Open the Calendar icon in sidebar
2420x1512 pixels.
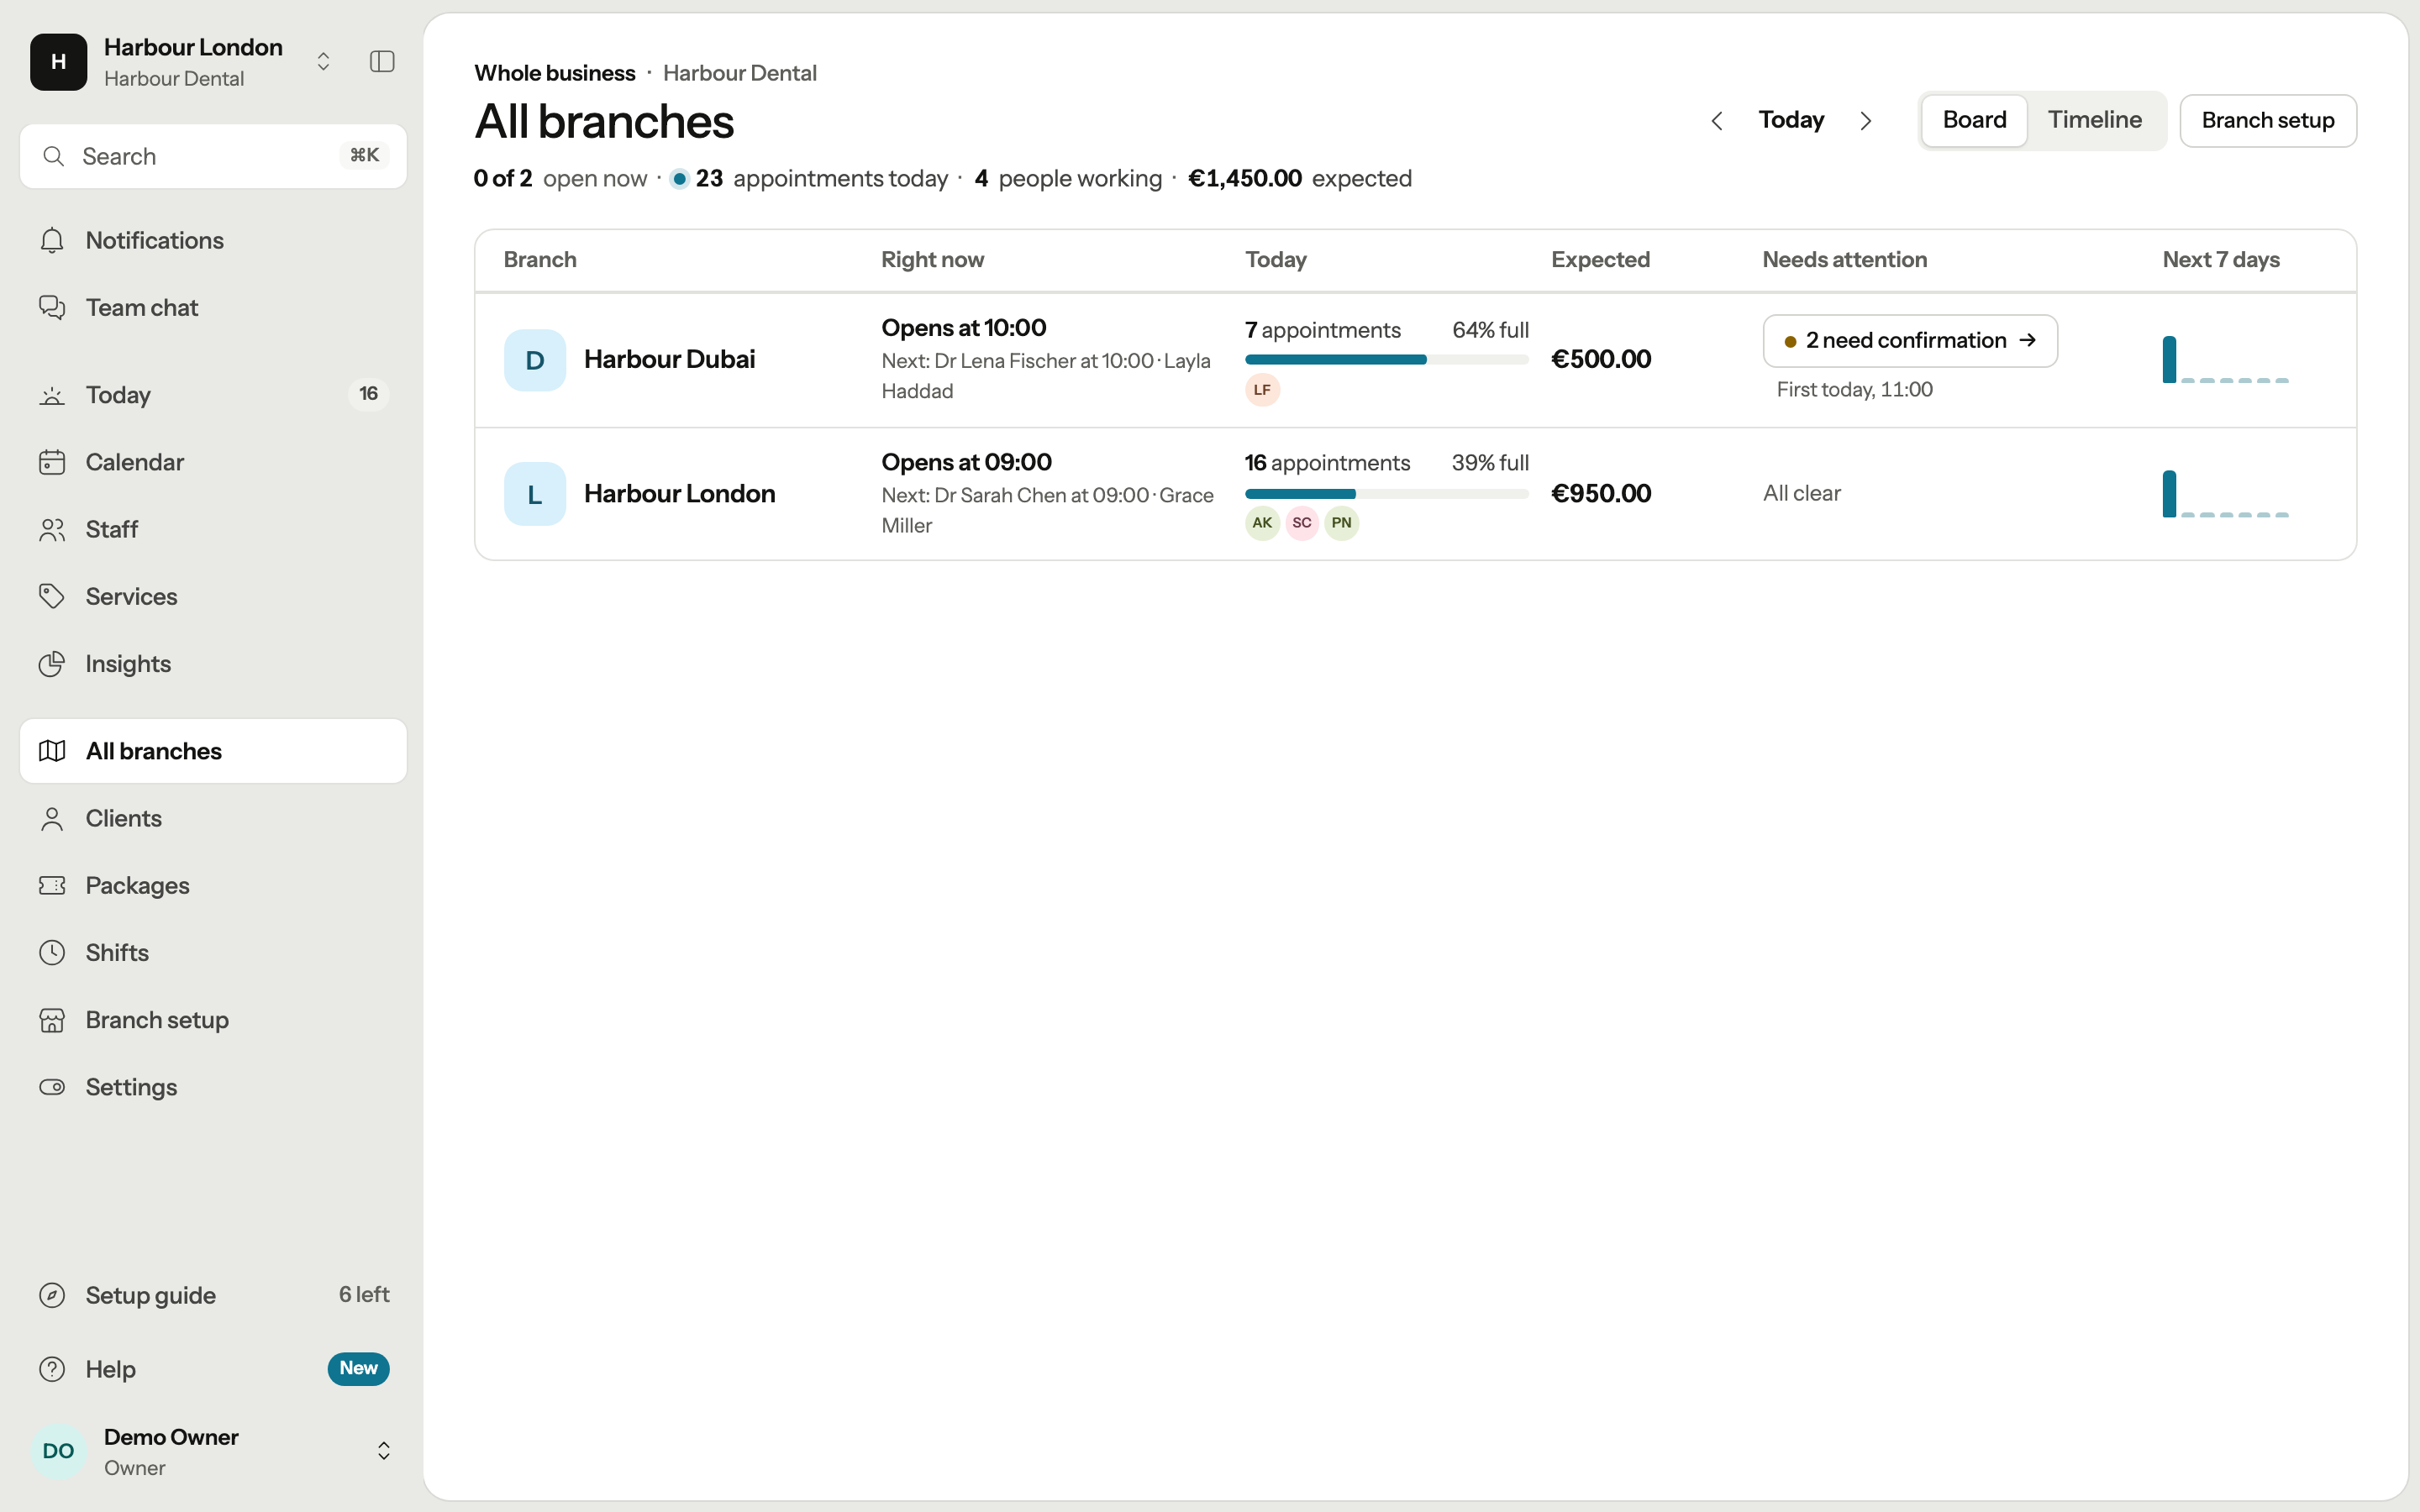pyautogui.click(x=52, y=462)
